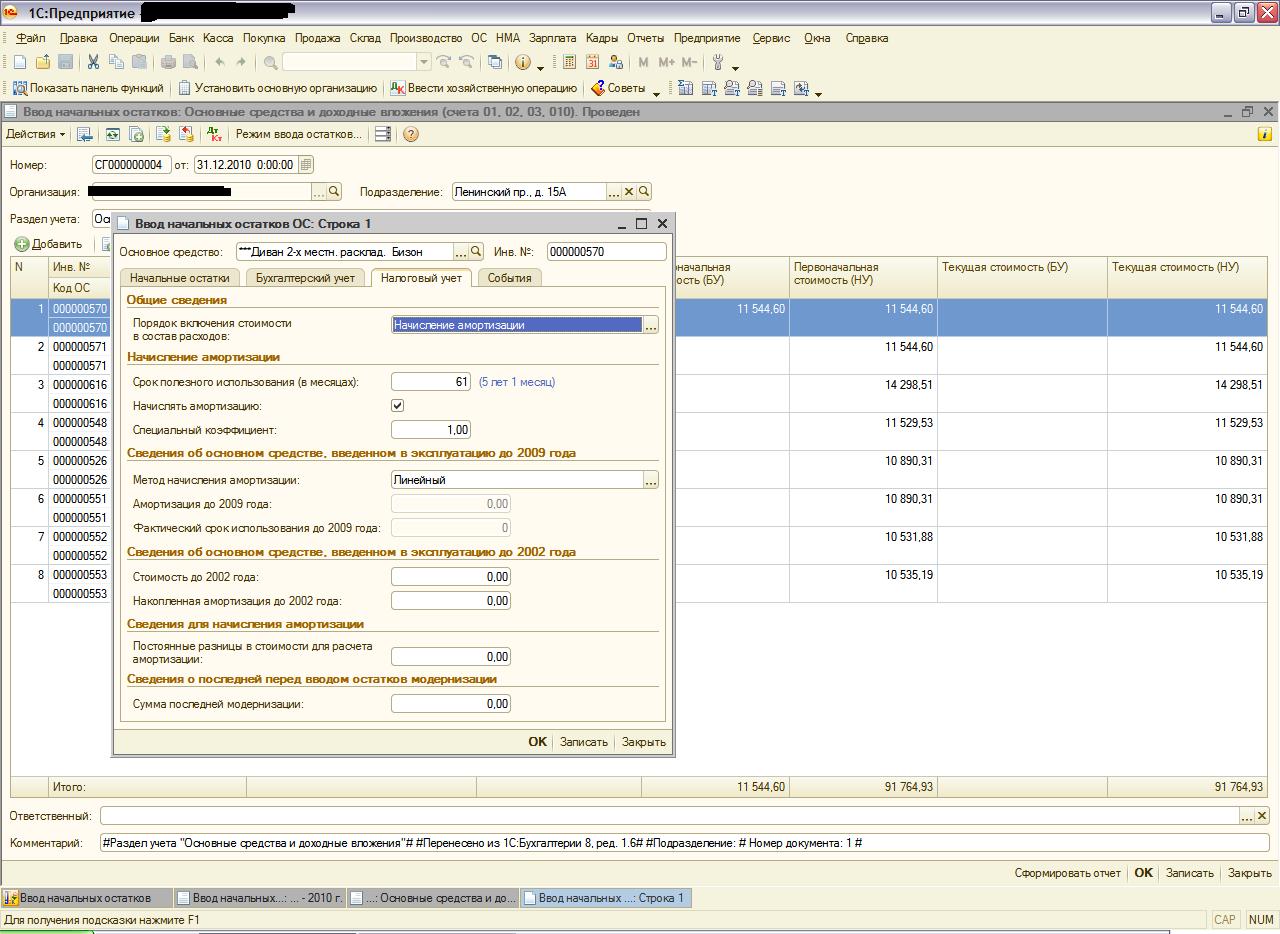Click the Инв. № field in the dialog
The image size is (1280, 934).
pyautogui.click(x=606, y=252)
